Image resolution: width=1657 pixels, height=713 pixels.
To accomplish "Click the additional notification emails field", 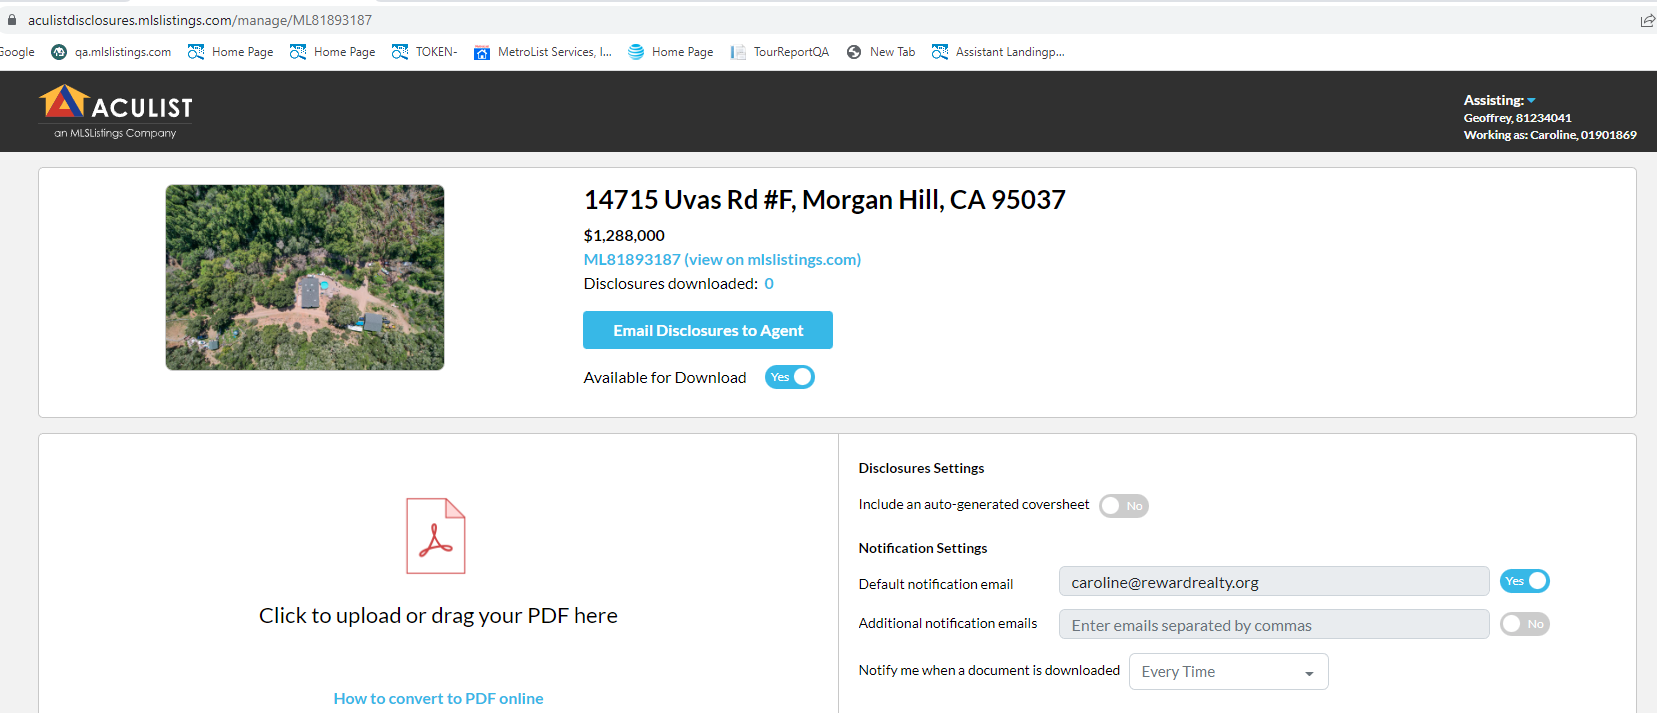I will click(1274, 625).
